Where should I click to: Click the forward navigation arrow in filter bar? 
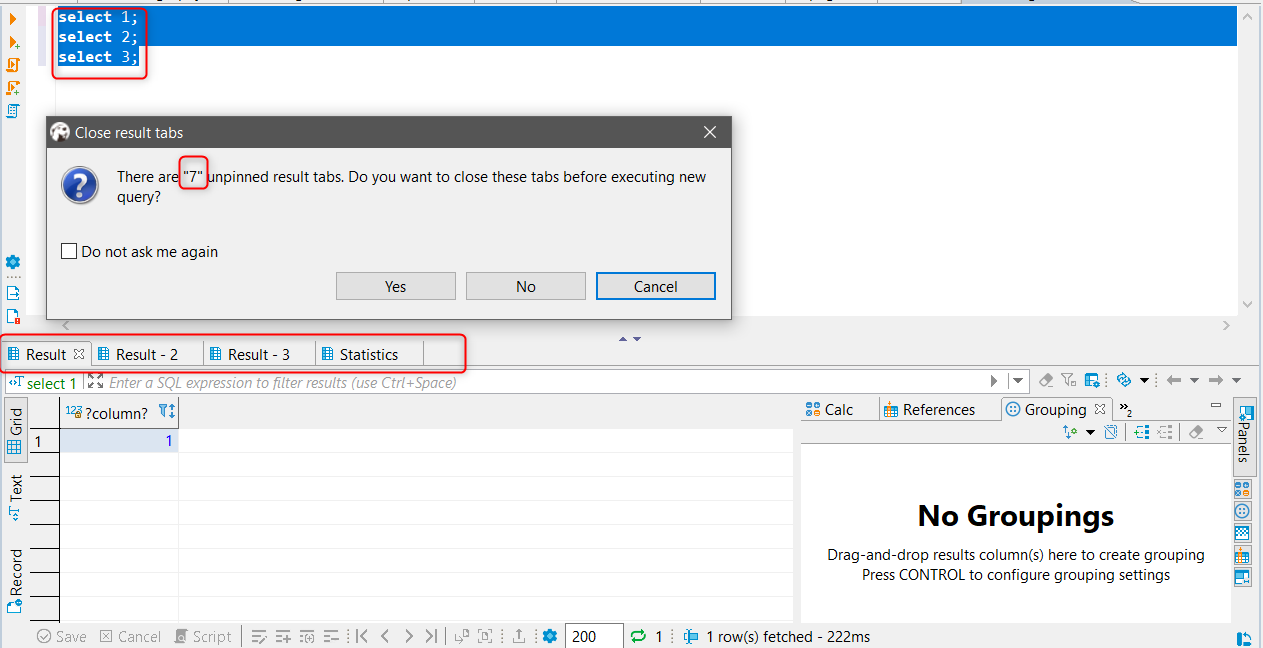pos(1215,380)
